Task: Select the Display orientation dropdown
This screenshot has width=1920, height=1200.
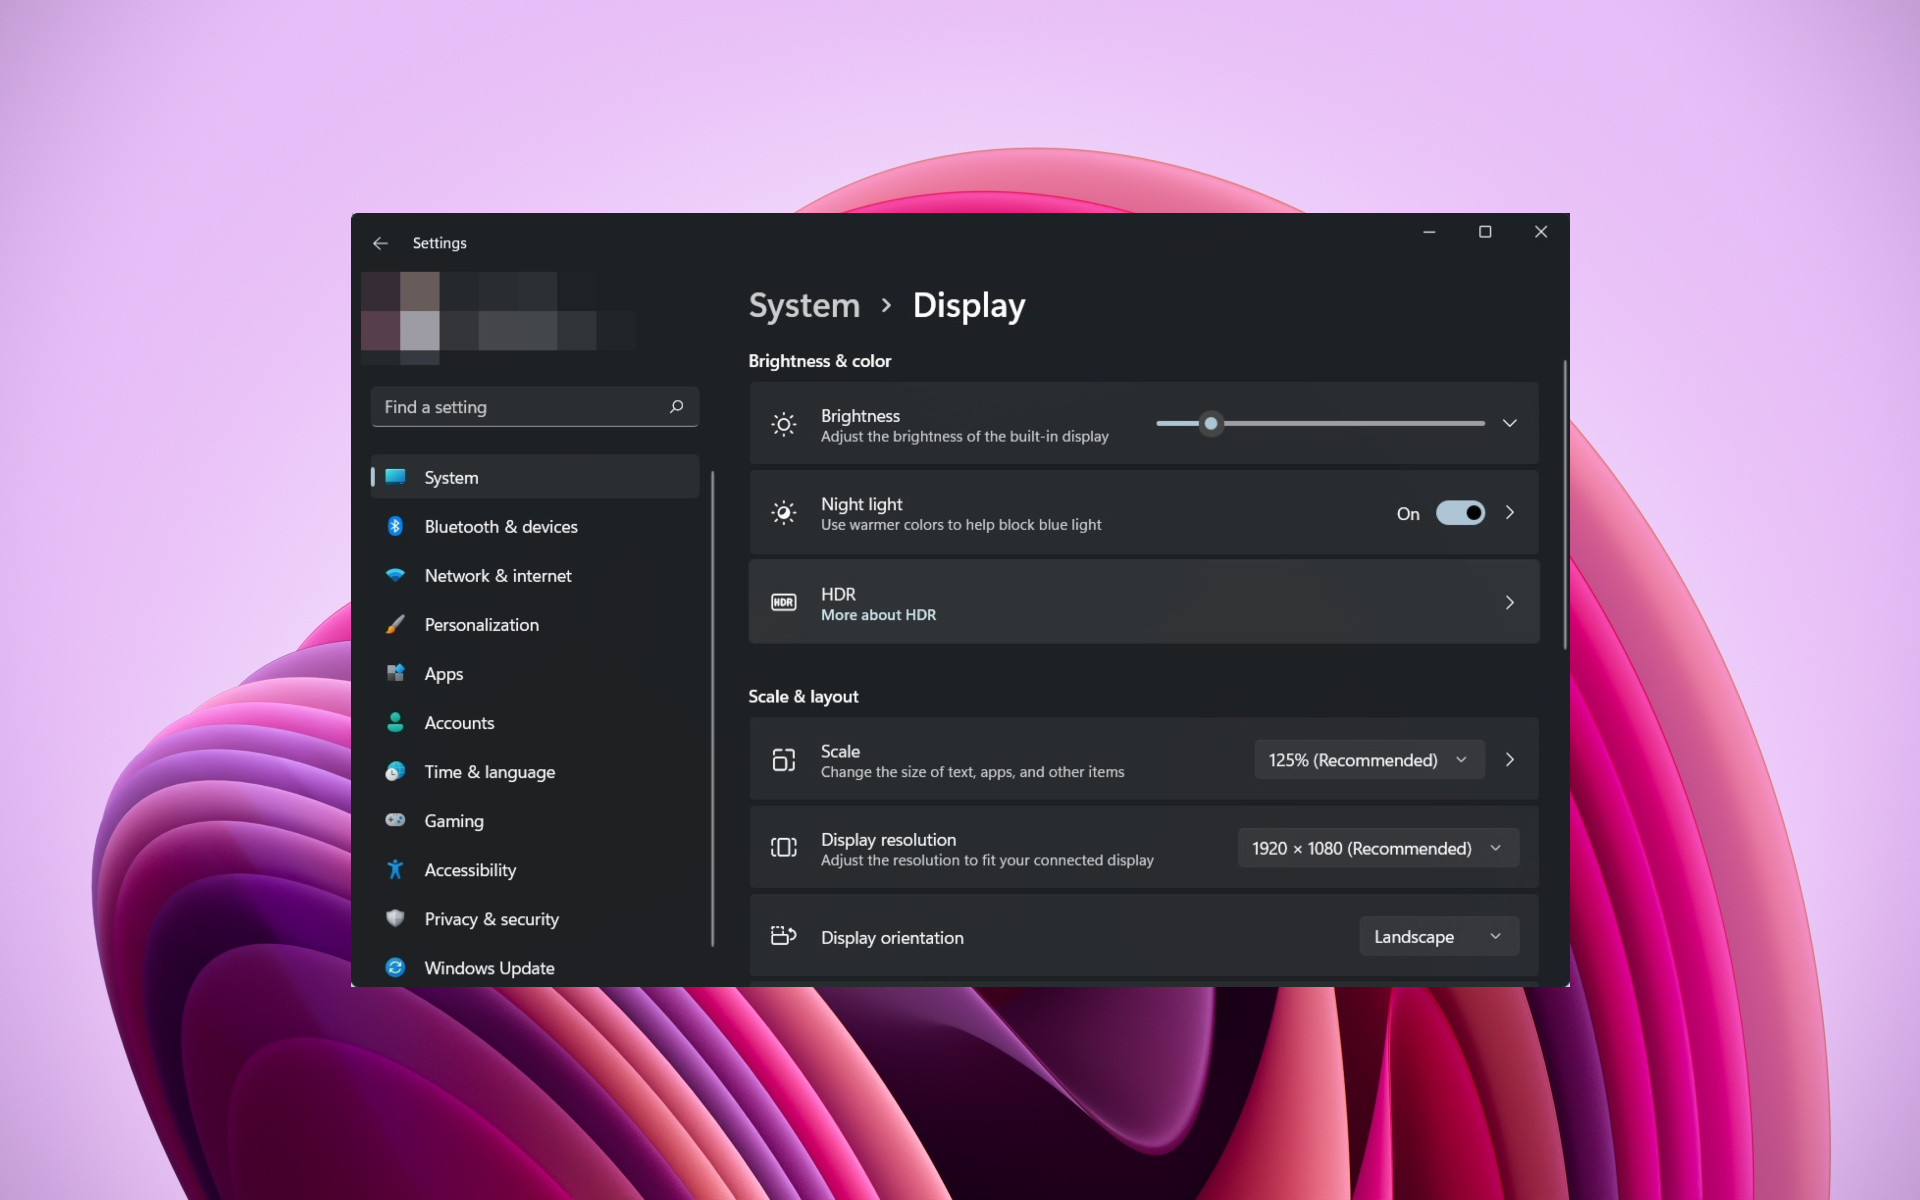Action: pyautogui.click(x=1438, y=936)
